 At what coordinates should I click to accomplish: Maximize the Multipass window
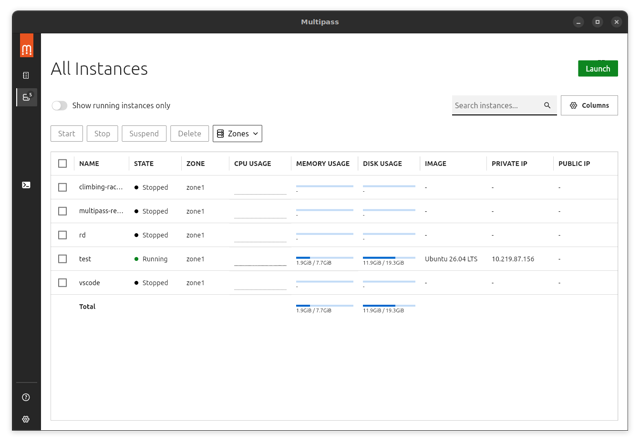pyautogui.click(x=598, y=22)
